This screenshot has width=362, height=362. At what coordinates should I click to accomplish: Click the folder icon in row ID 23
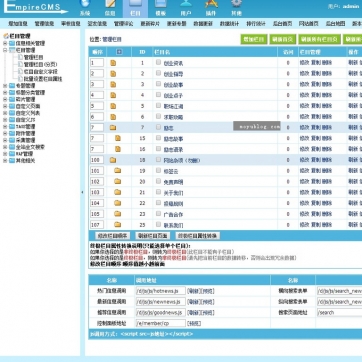coord(117,214)
